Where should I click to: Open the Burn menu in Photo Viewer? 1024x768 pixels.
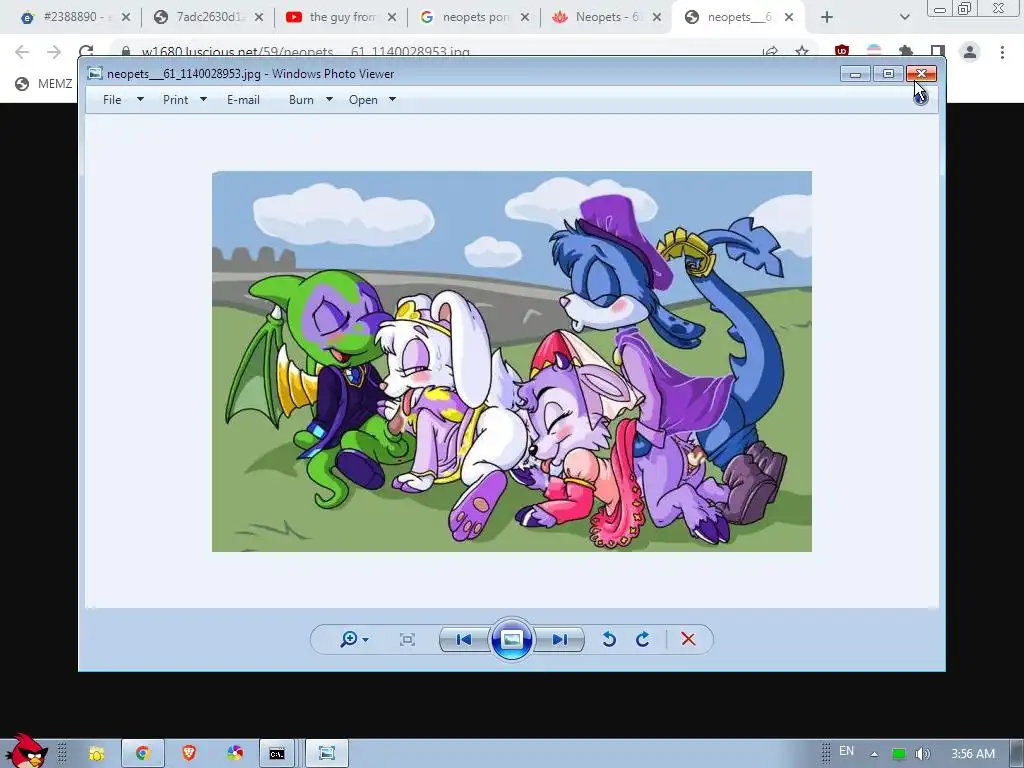click(301, 100)
